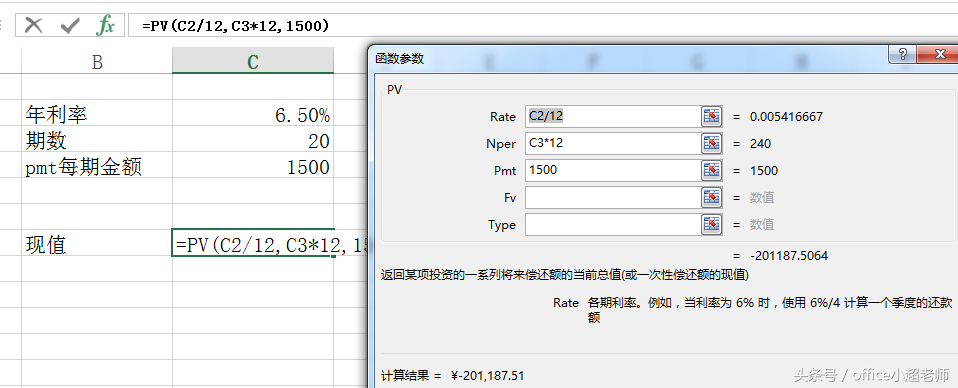The width and height of the screenshot is (958, 388).
Task: Collapse dialog via Type range selector icon
Action: [711, 224]
